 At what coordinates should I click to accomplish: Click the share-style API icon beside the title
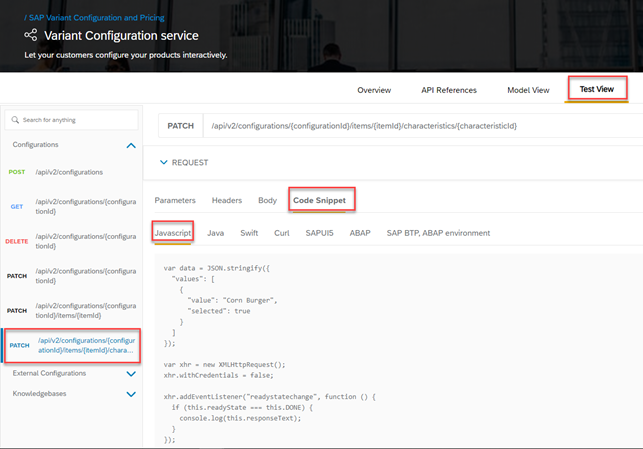31,35
